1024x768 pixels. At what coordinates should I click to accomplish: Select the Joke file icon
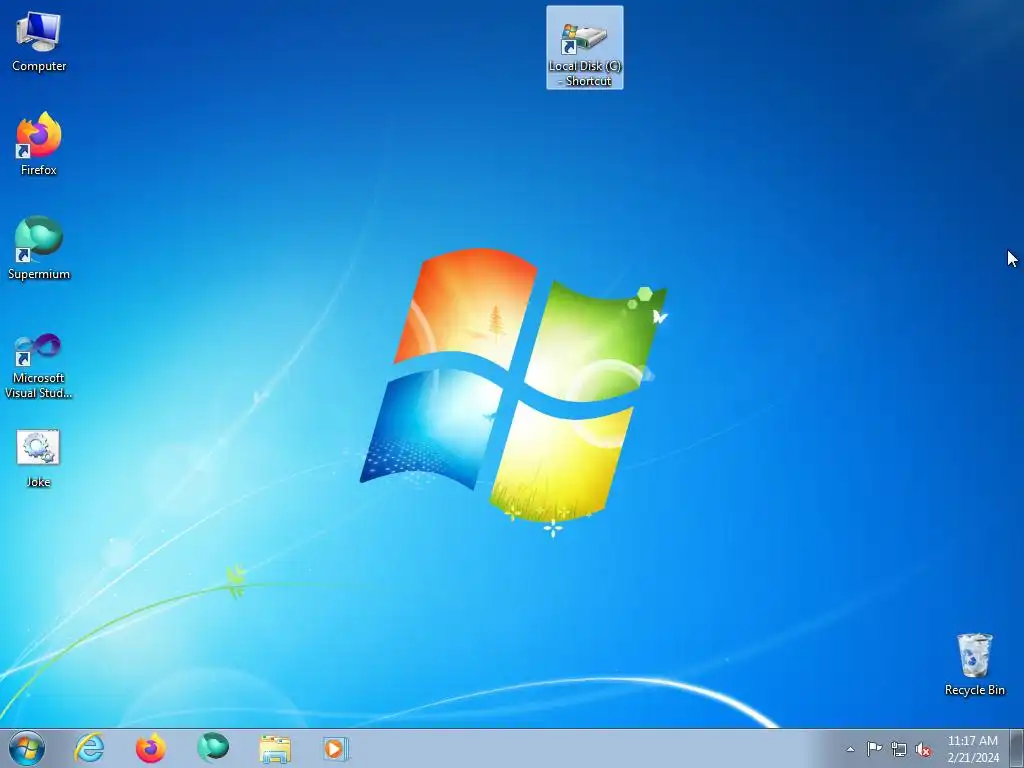click(x=39, y=458)
